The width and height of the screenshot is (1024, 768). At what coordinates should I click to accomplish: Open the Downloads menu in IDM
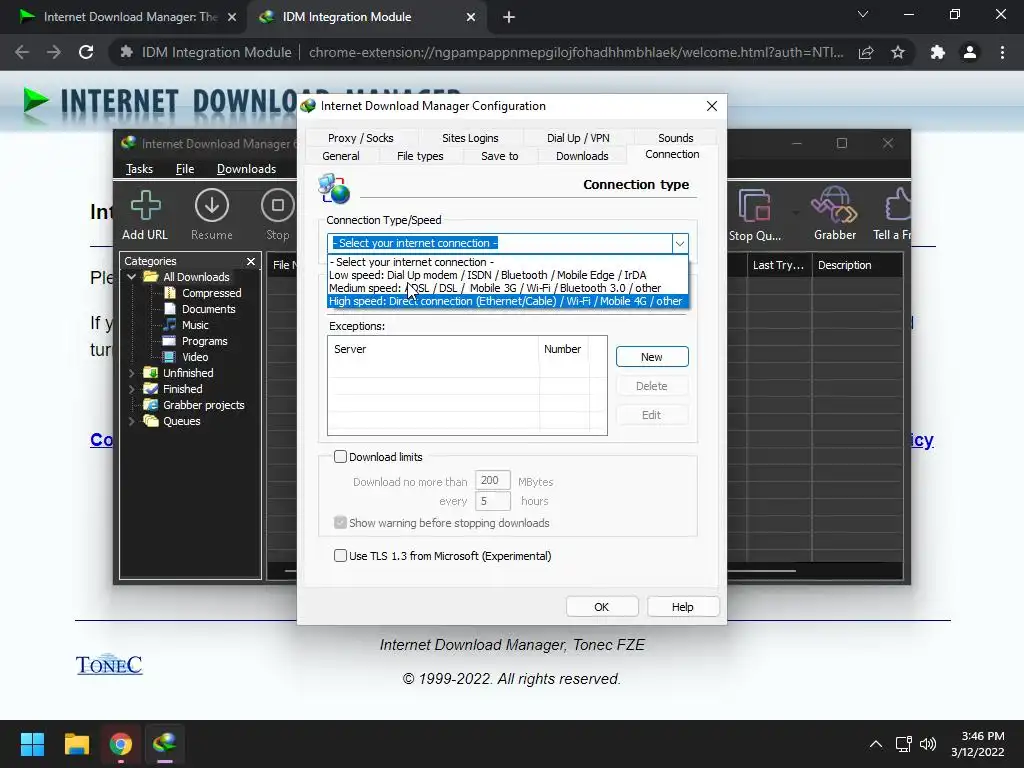(x=246, y=169)
